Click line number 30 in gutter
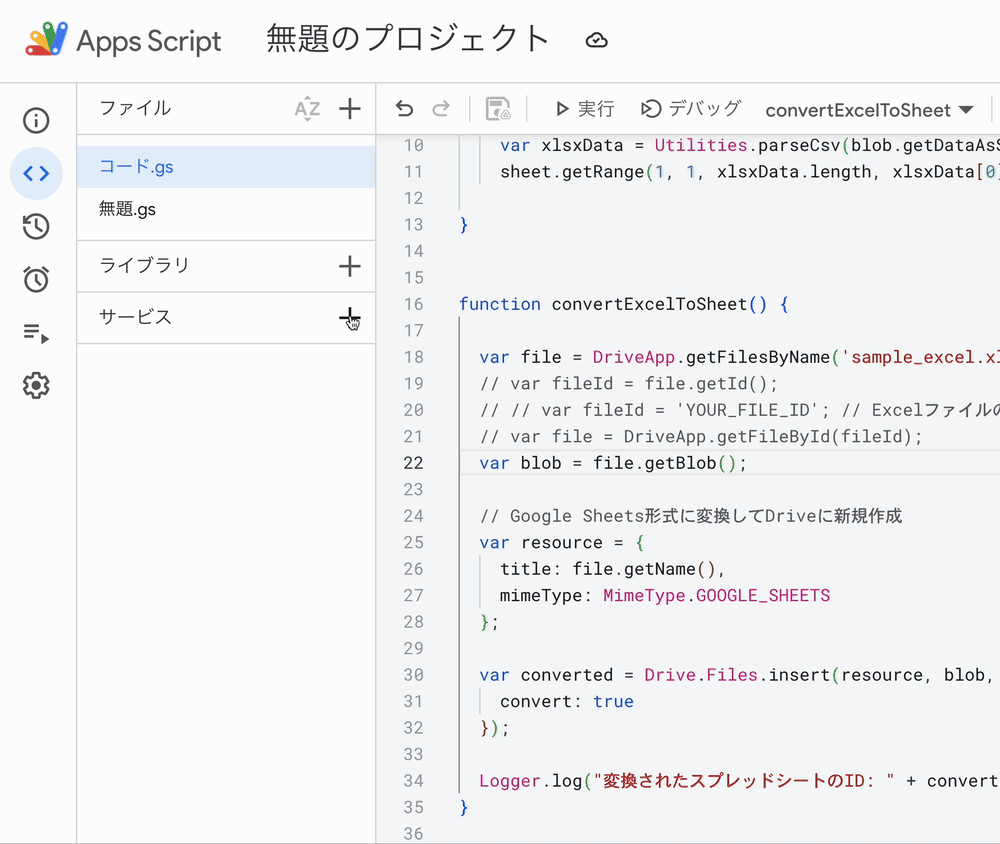Viewport: 1000px width, 844px height. (x=413, y=675)
